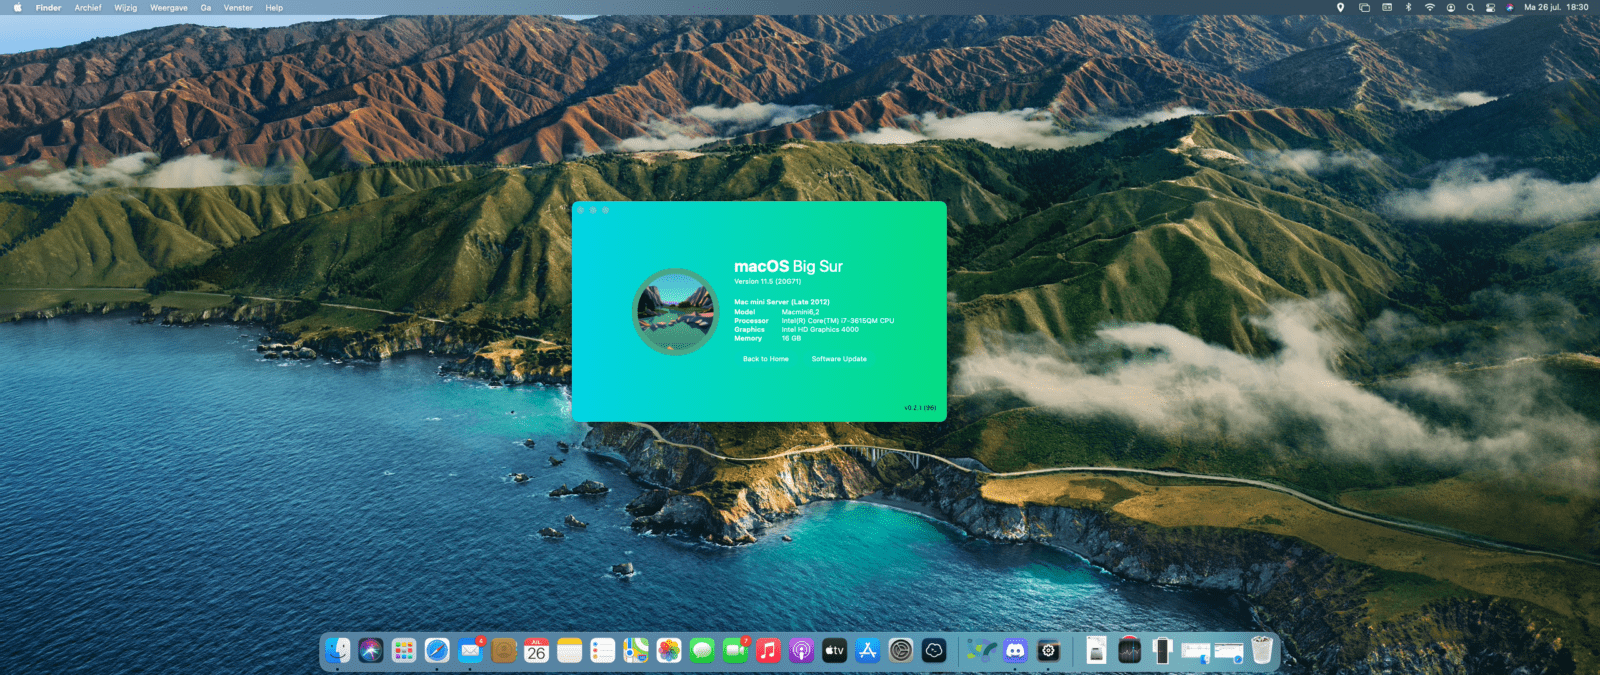Launch FaceTime from the Dock

click(735, 651)
